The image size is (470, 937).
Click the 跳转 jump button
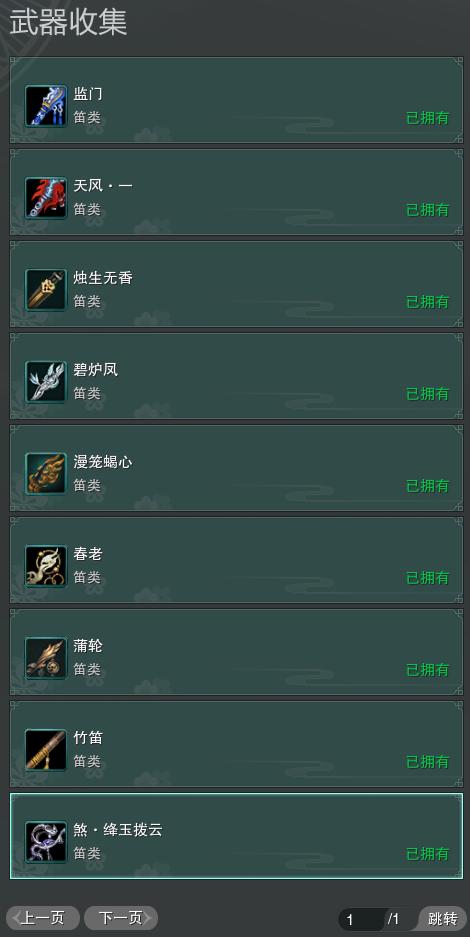pos(443,918)
